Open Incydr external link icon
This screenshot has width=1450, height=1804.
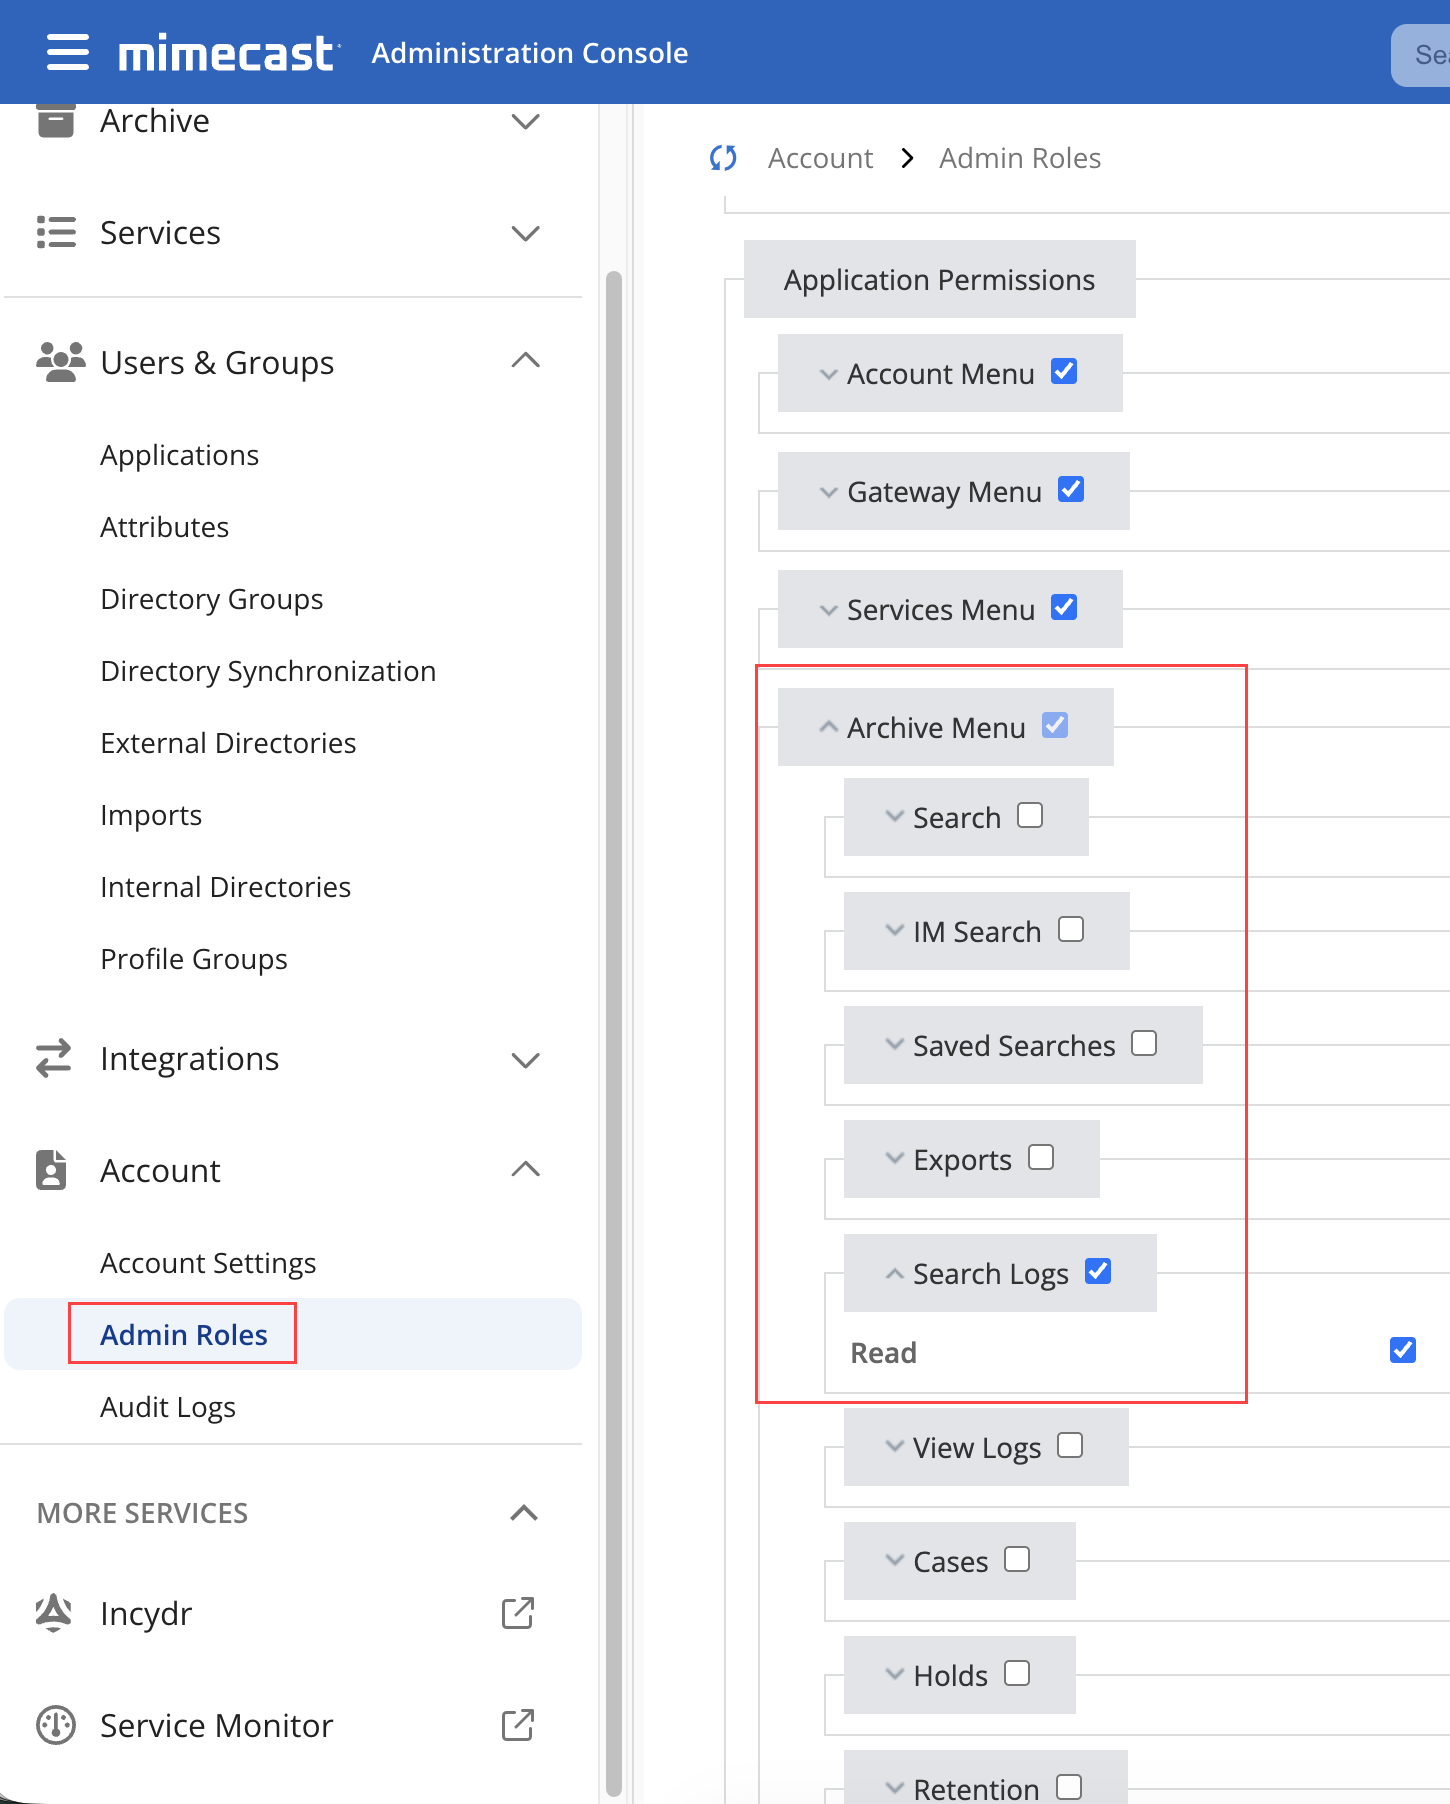point(517,1613)
